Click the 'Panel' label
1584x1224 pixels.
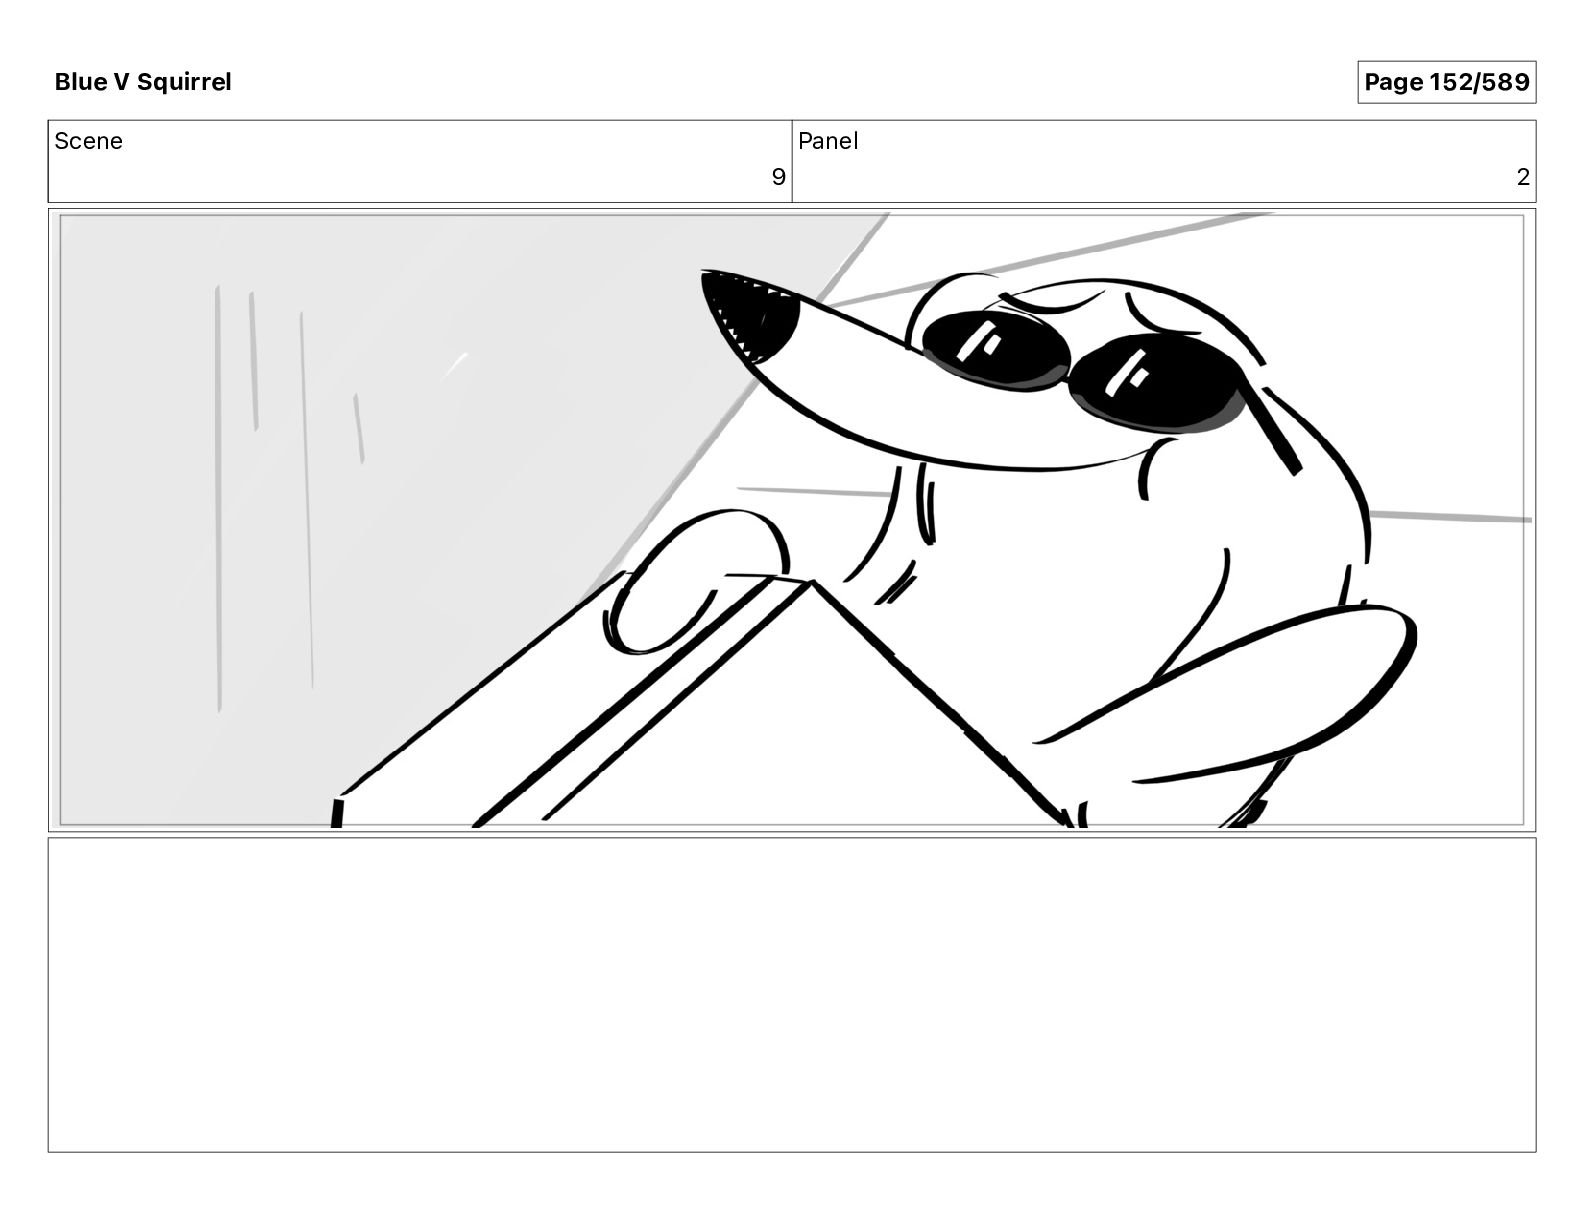(x=828, y=141)
